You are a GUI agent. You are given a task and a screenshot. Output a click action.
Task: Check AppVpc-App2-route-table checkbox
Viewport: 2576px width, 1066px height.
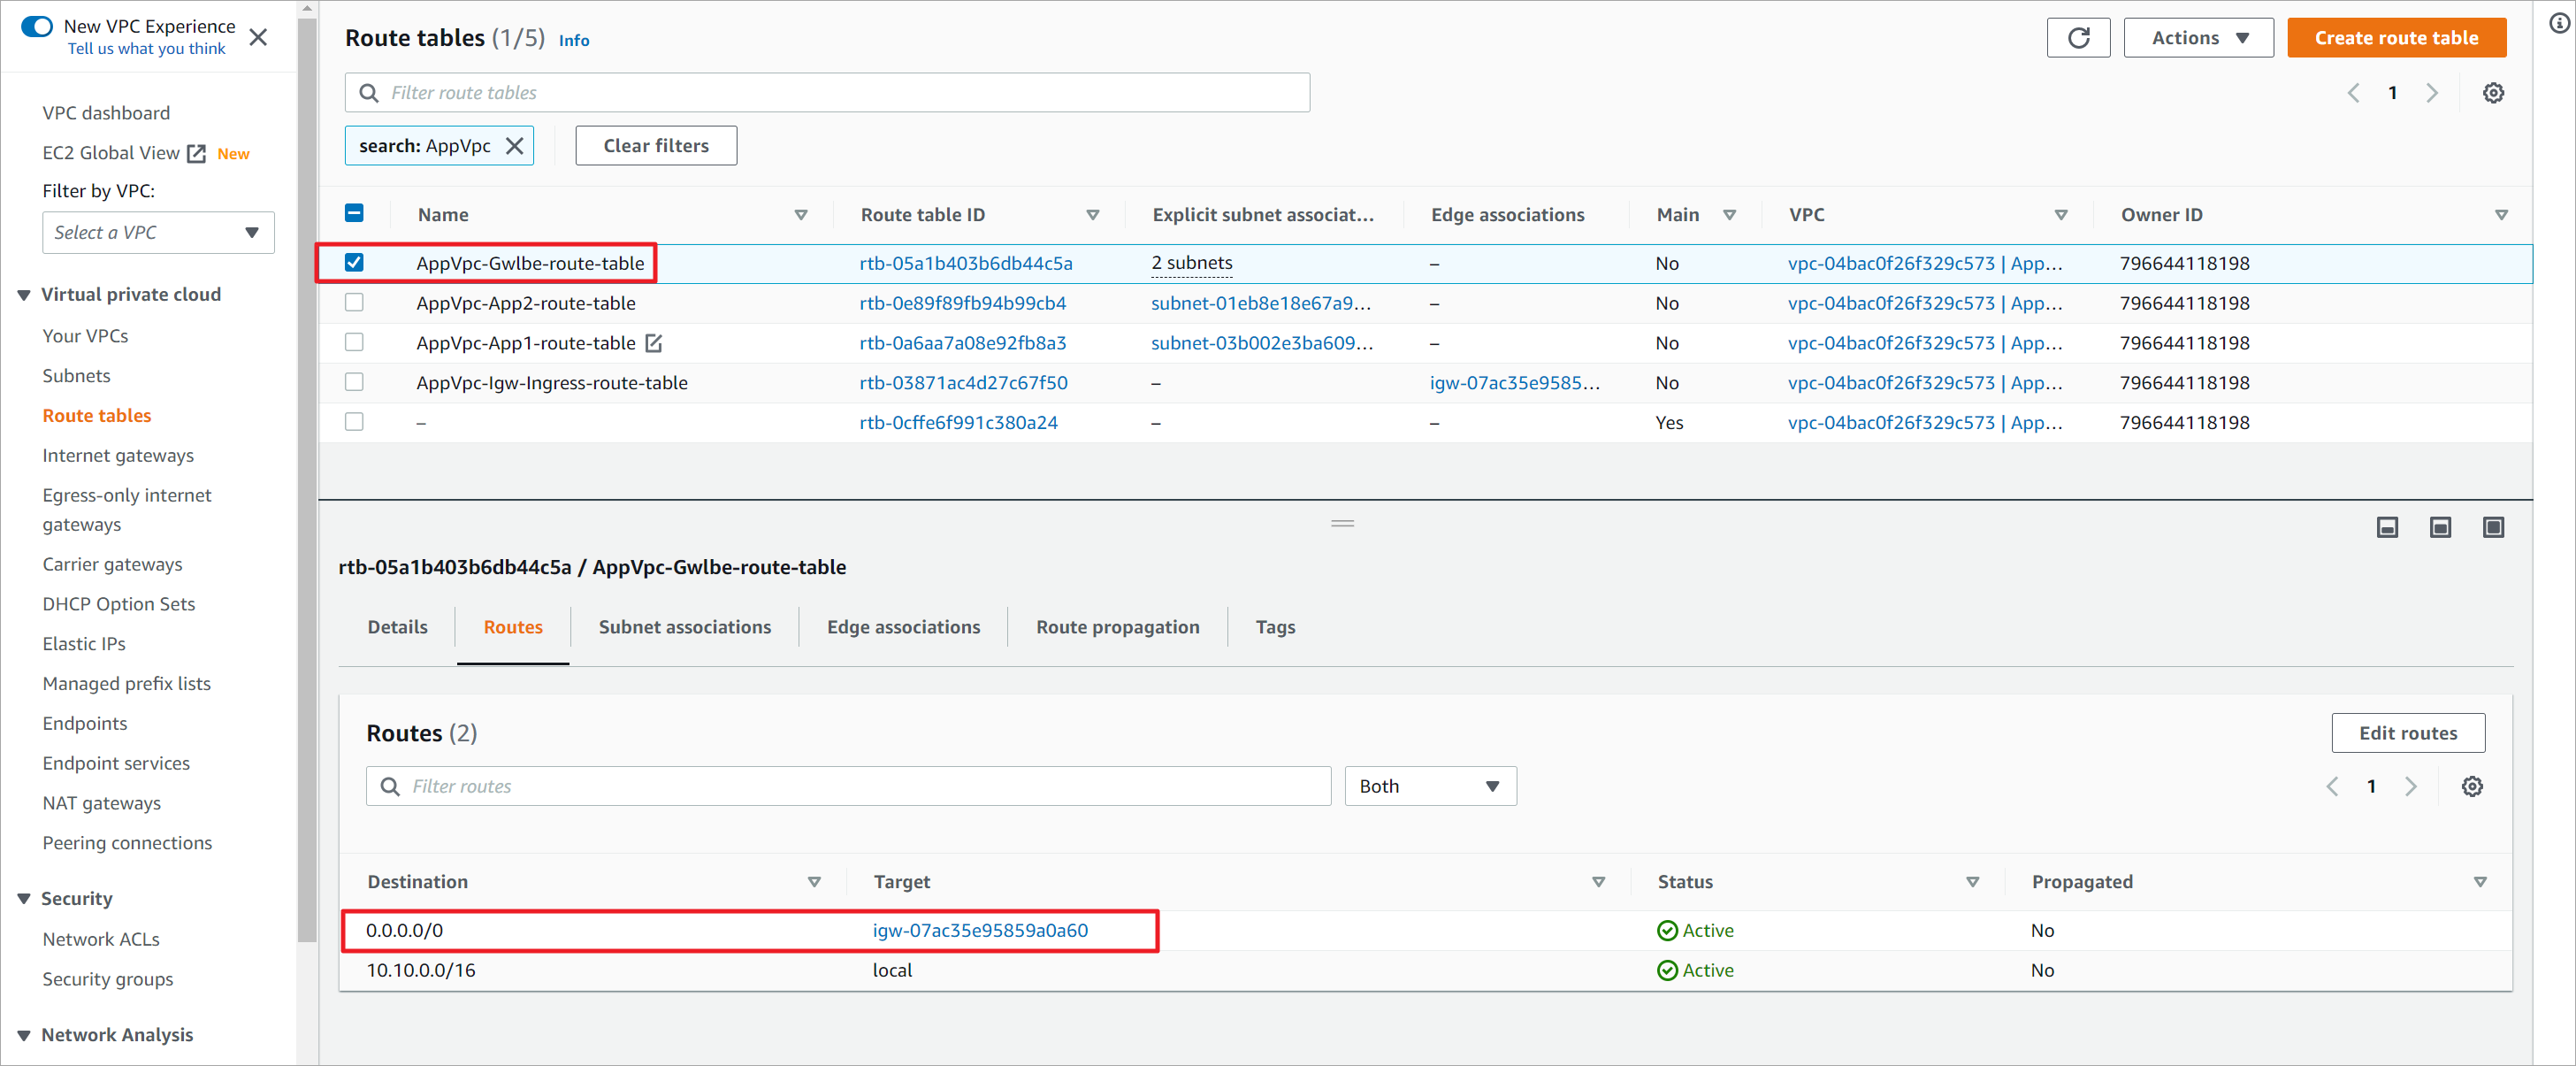click(354, 303)
